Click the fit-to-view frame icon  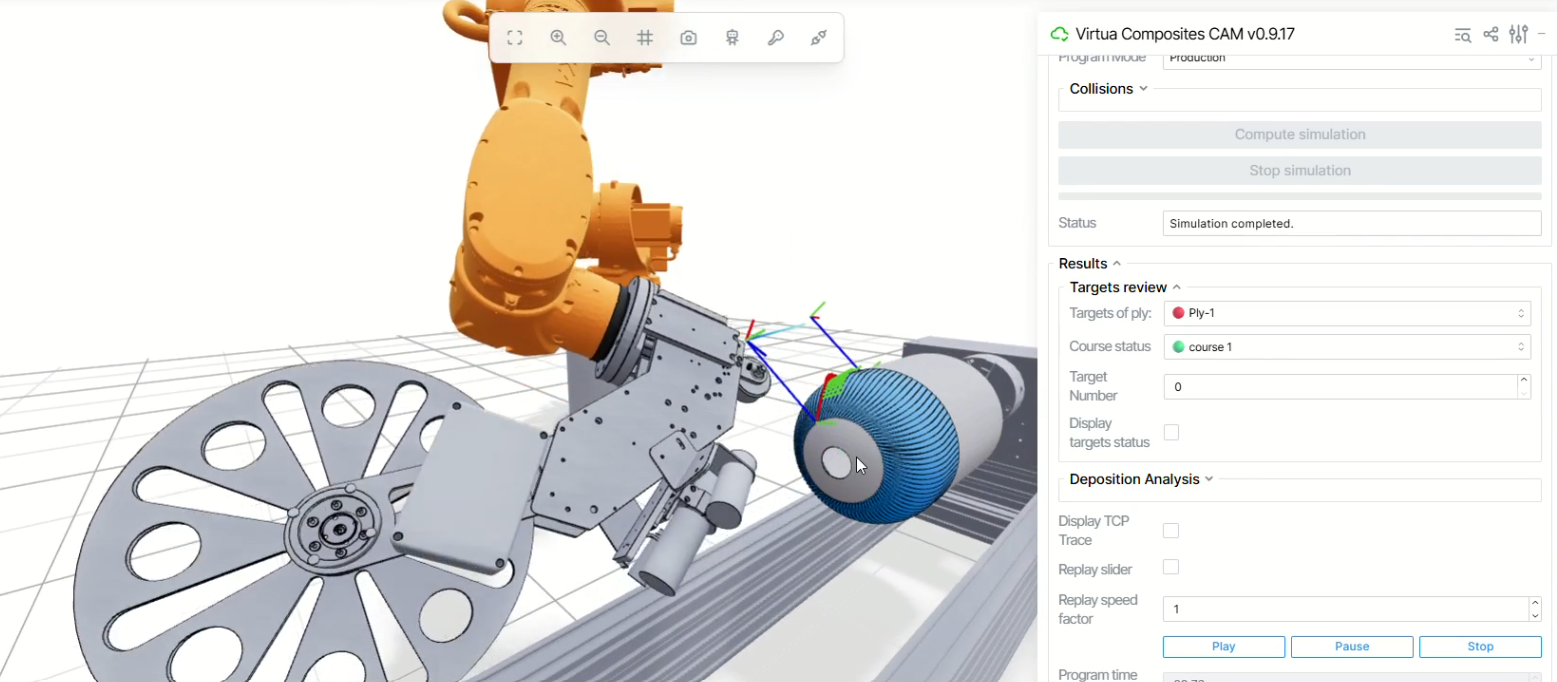pos(515,38)
